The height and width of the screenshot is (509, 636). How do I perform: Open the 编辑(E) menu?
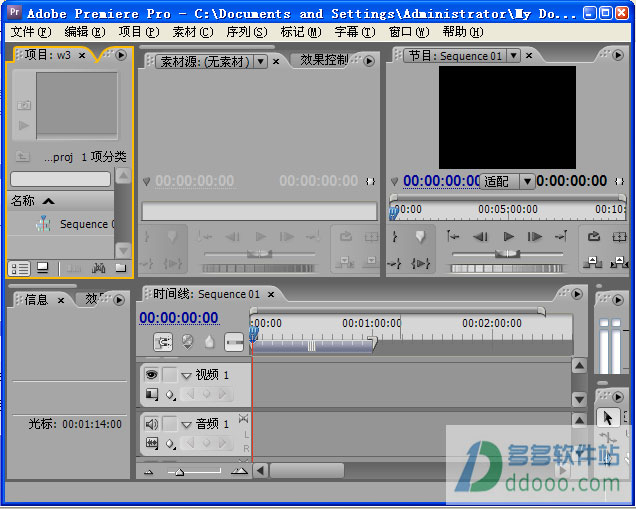coord(85,32)
